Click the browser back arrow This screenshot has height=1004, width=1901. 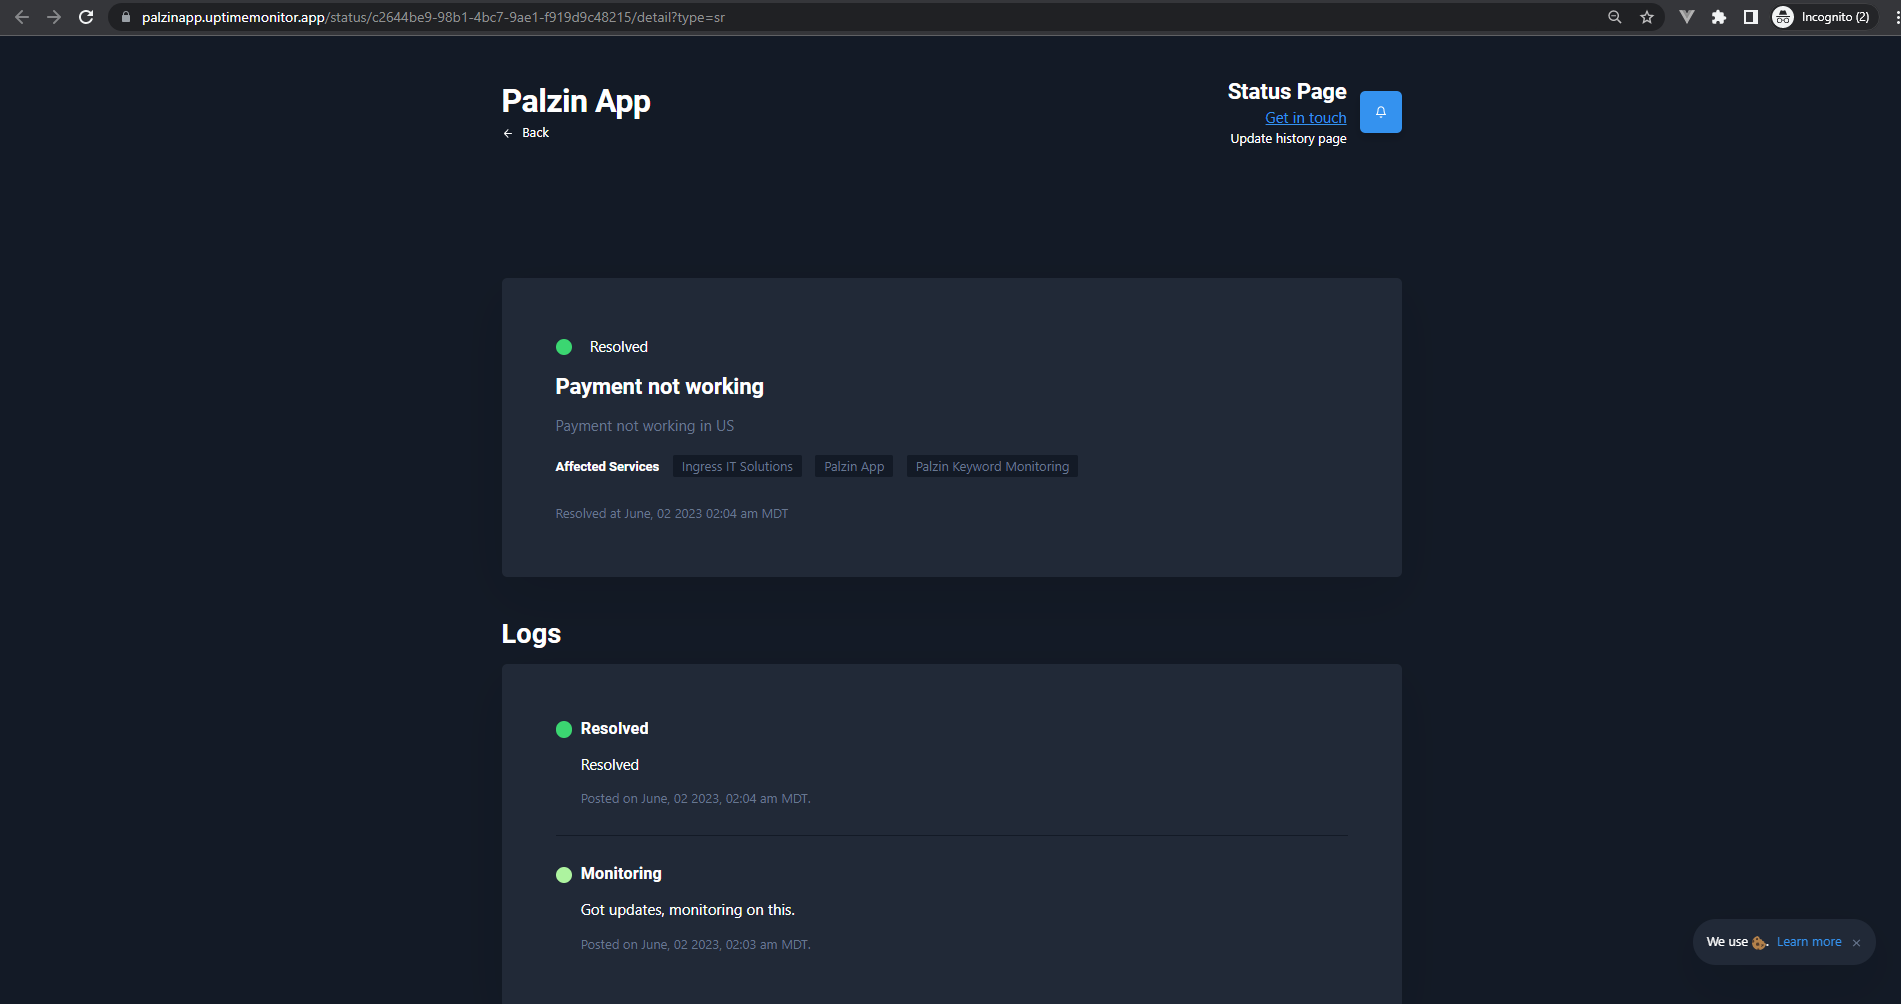click(x=22, y=17)
